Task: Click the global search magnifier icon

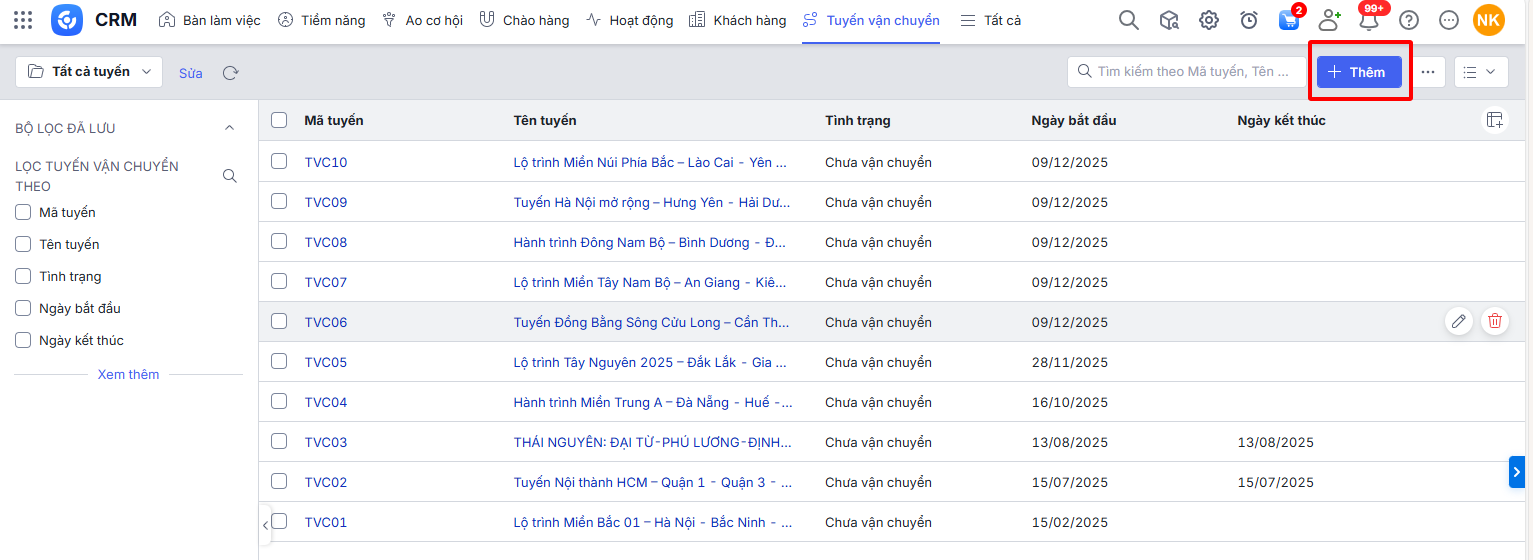Action: [x=1128, y=20]
